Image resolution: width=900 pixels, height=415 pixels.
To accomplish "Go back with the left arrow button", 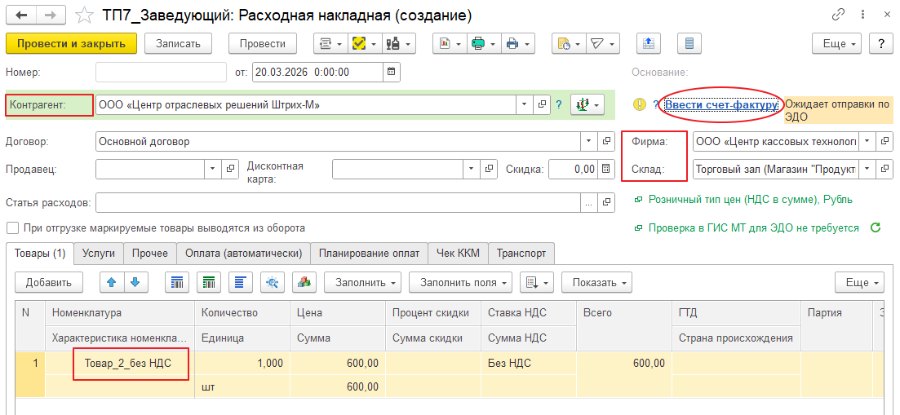I will [x=22, y=16].
